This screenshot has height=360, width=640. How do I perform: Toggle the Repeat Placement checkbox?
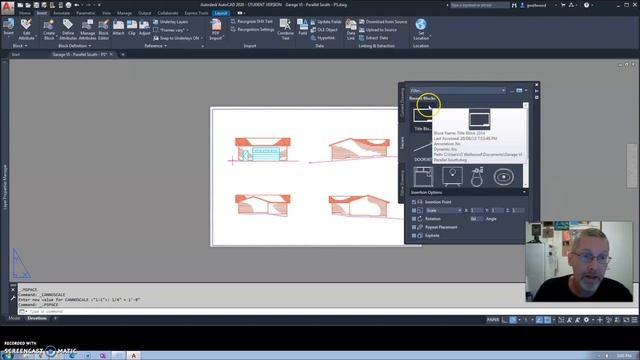point(414,227)
